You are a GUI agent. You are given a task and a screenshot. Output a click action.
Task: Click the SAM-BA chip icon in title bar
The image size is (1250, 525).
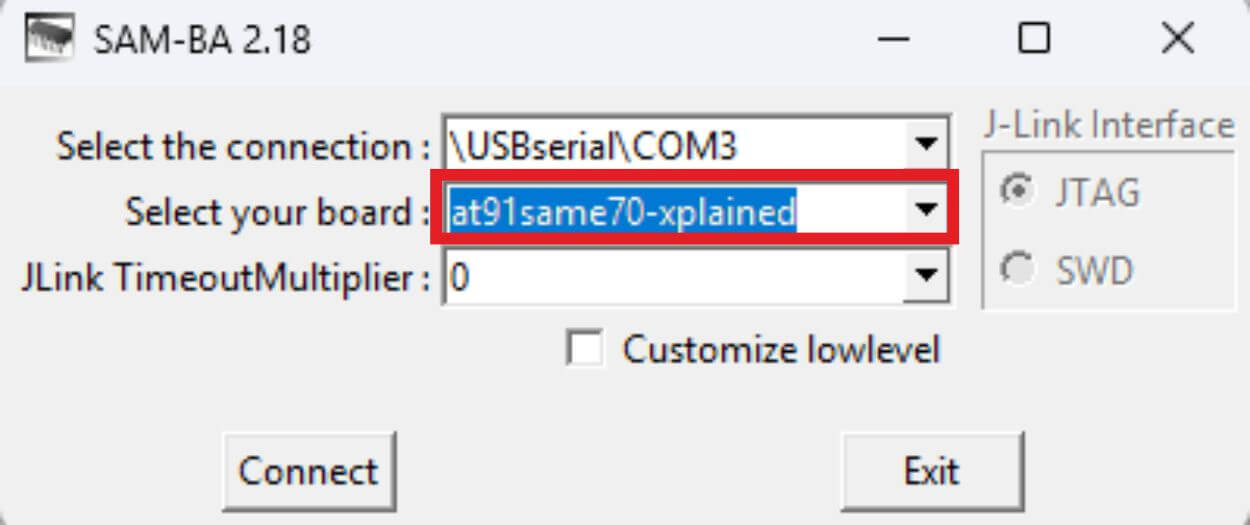click(50, 39)
